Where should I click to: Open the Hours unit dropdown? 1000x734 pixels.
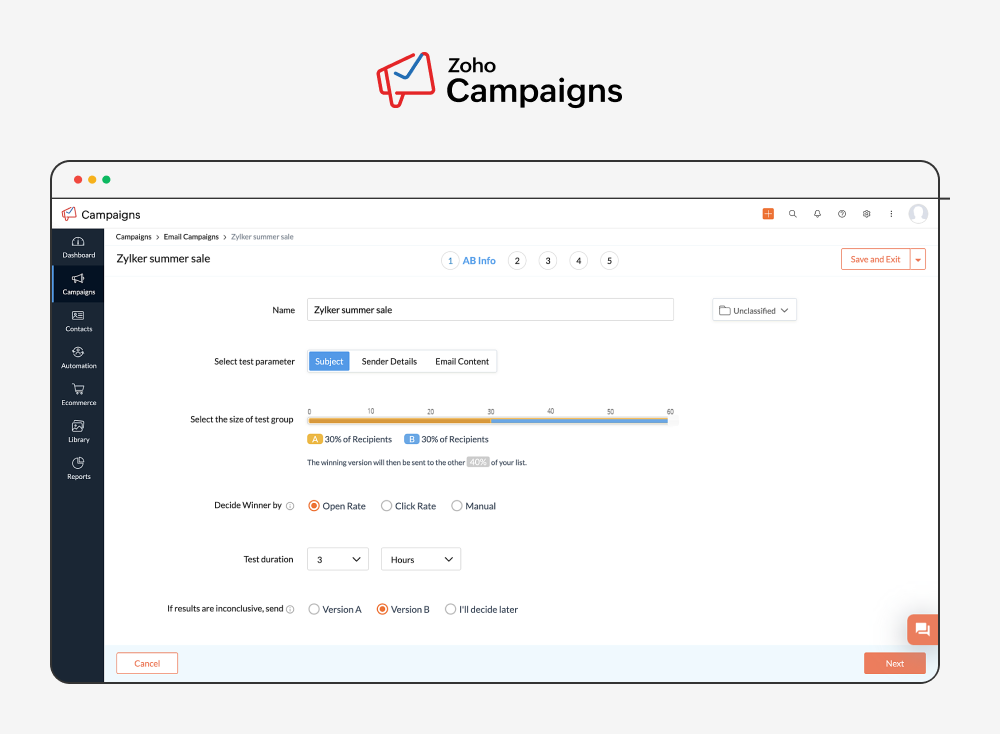(x=421, y=559)
